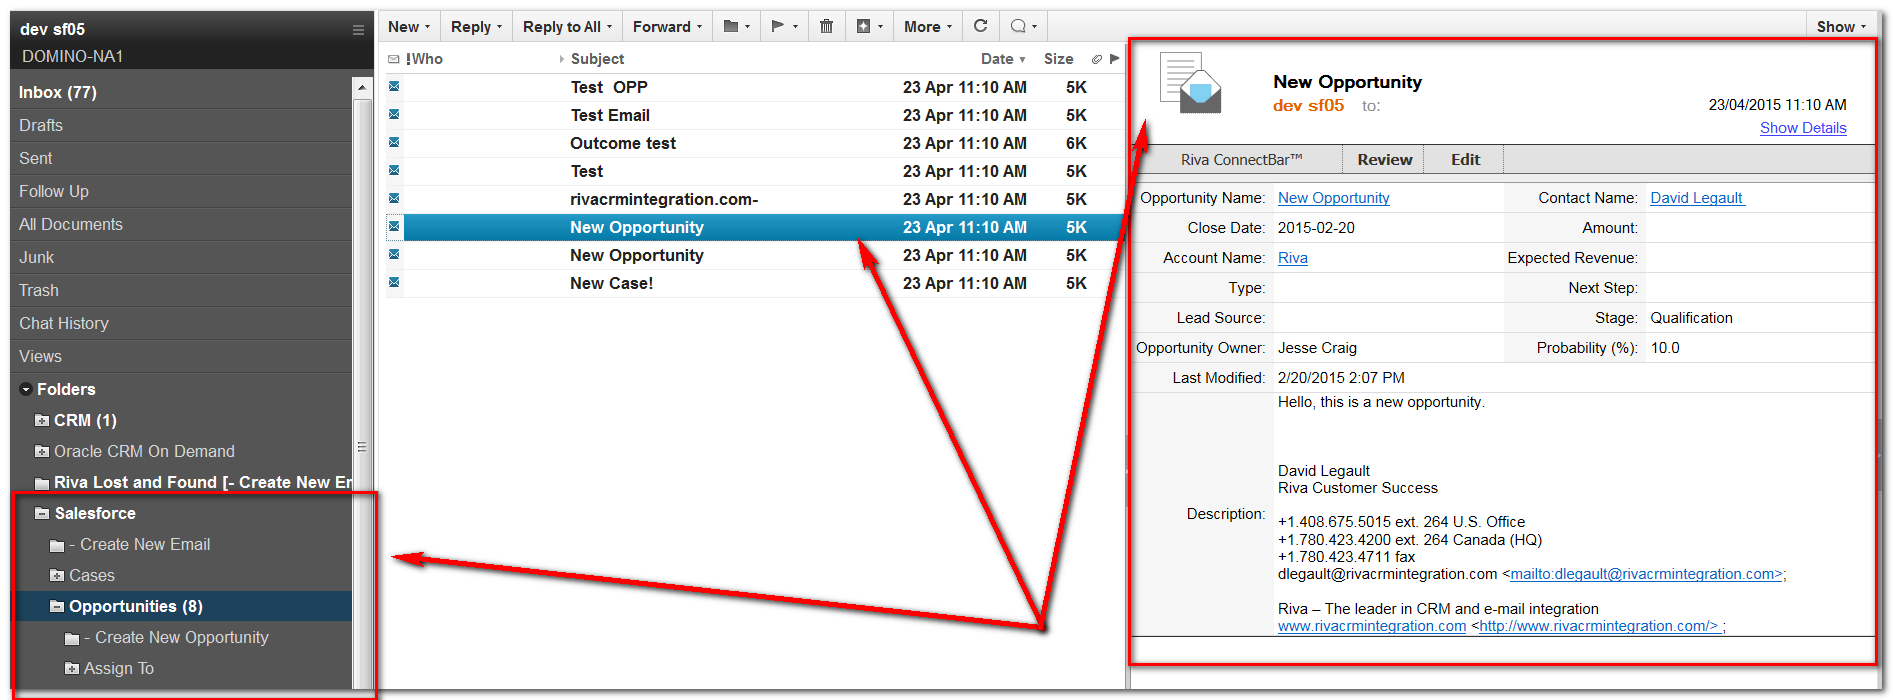Collapse the Folders section
Image resolution: width=1893 pixels, height=700 pixels.
[26, 390]
